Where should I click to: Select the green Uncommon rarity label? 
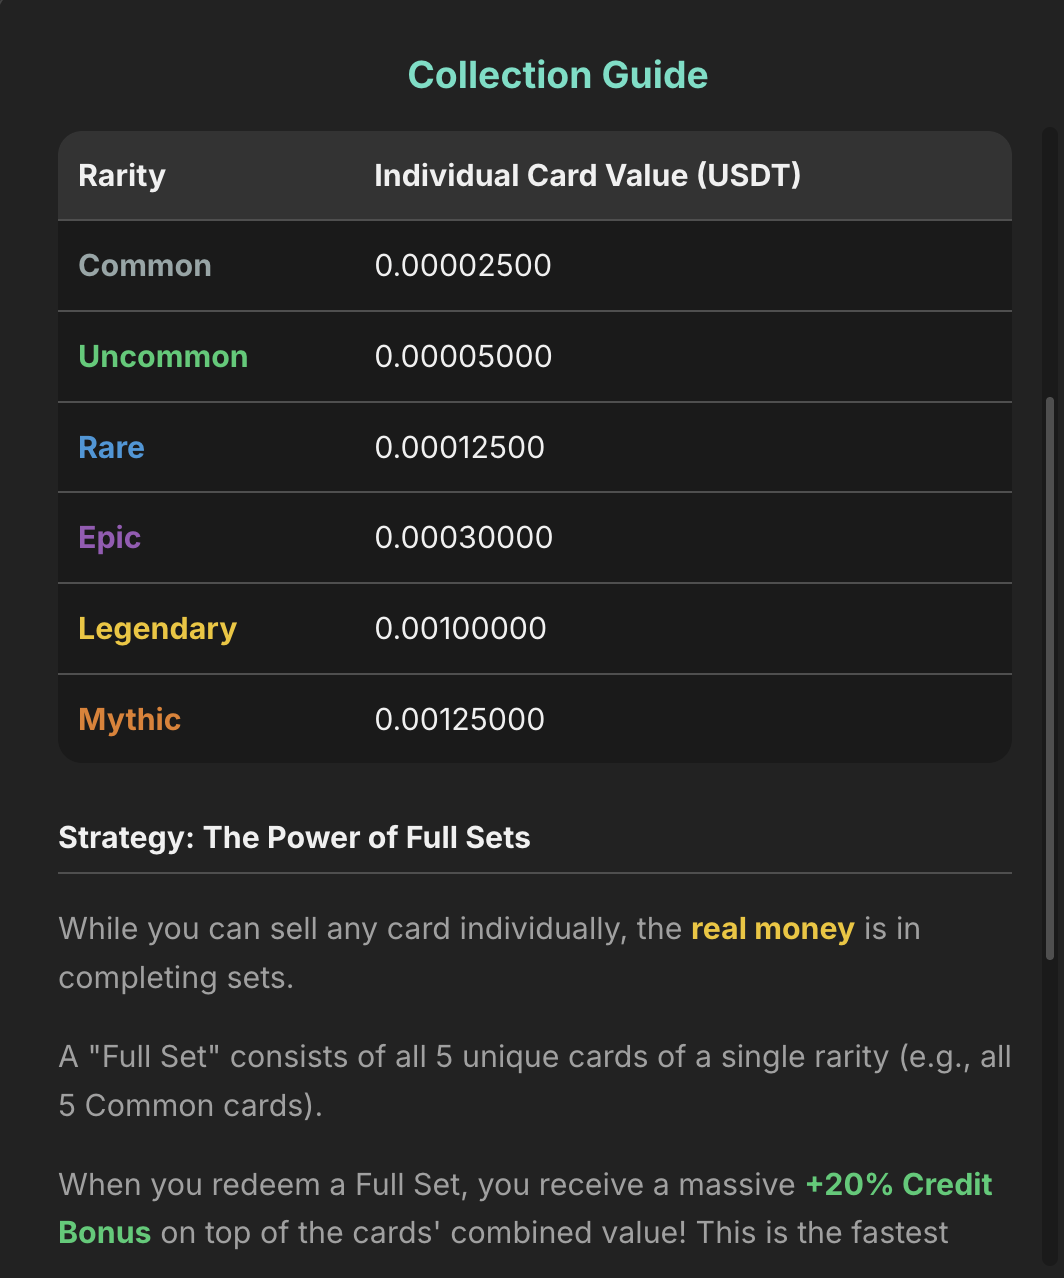click(163, 357)
